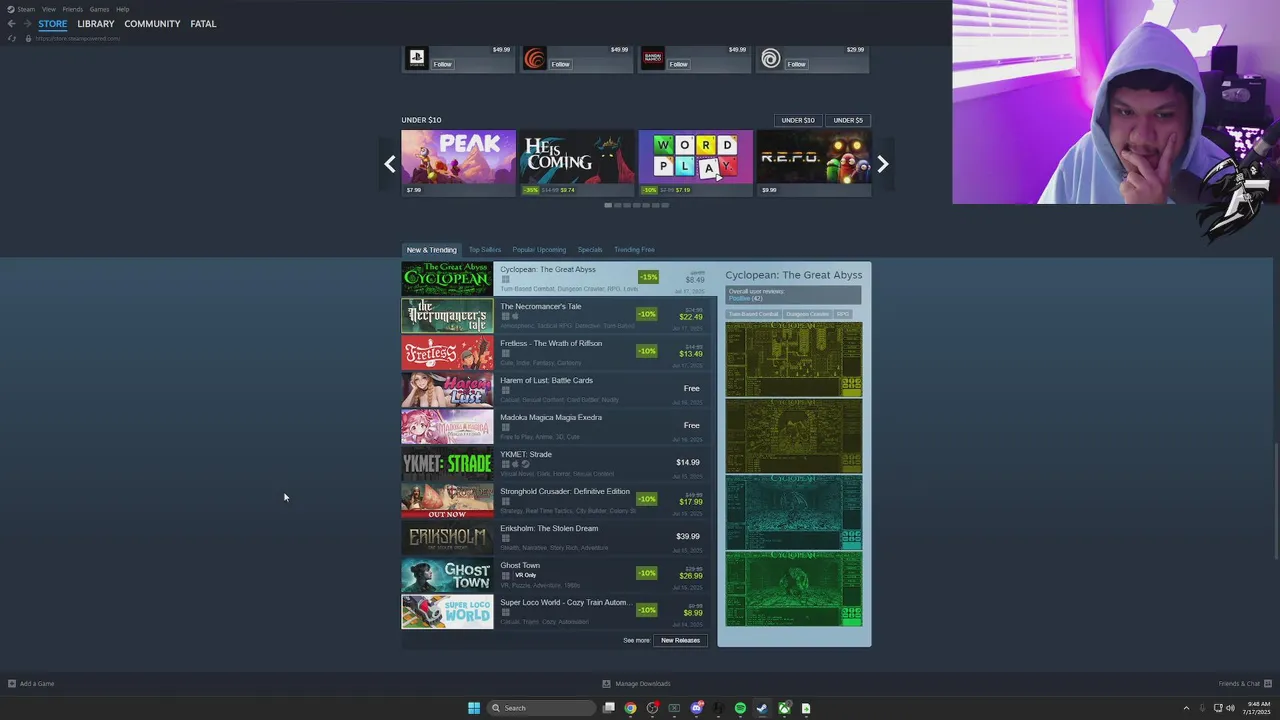Switch to the LIBRARY section

pyautogui.click(x=96, y=24)
